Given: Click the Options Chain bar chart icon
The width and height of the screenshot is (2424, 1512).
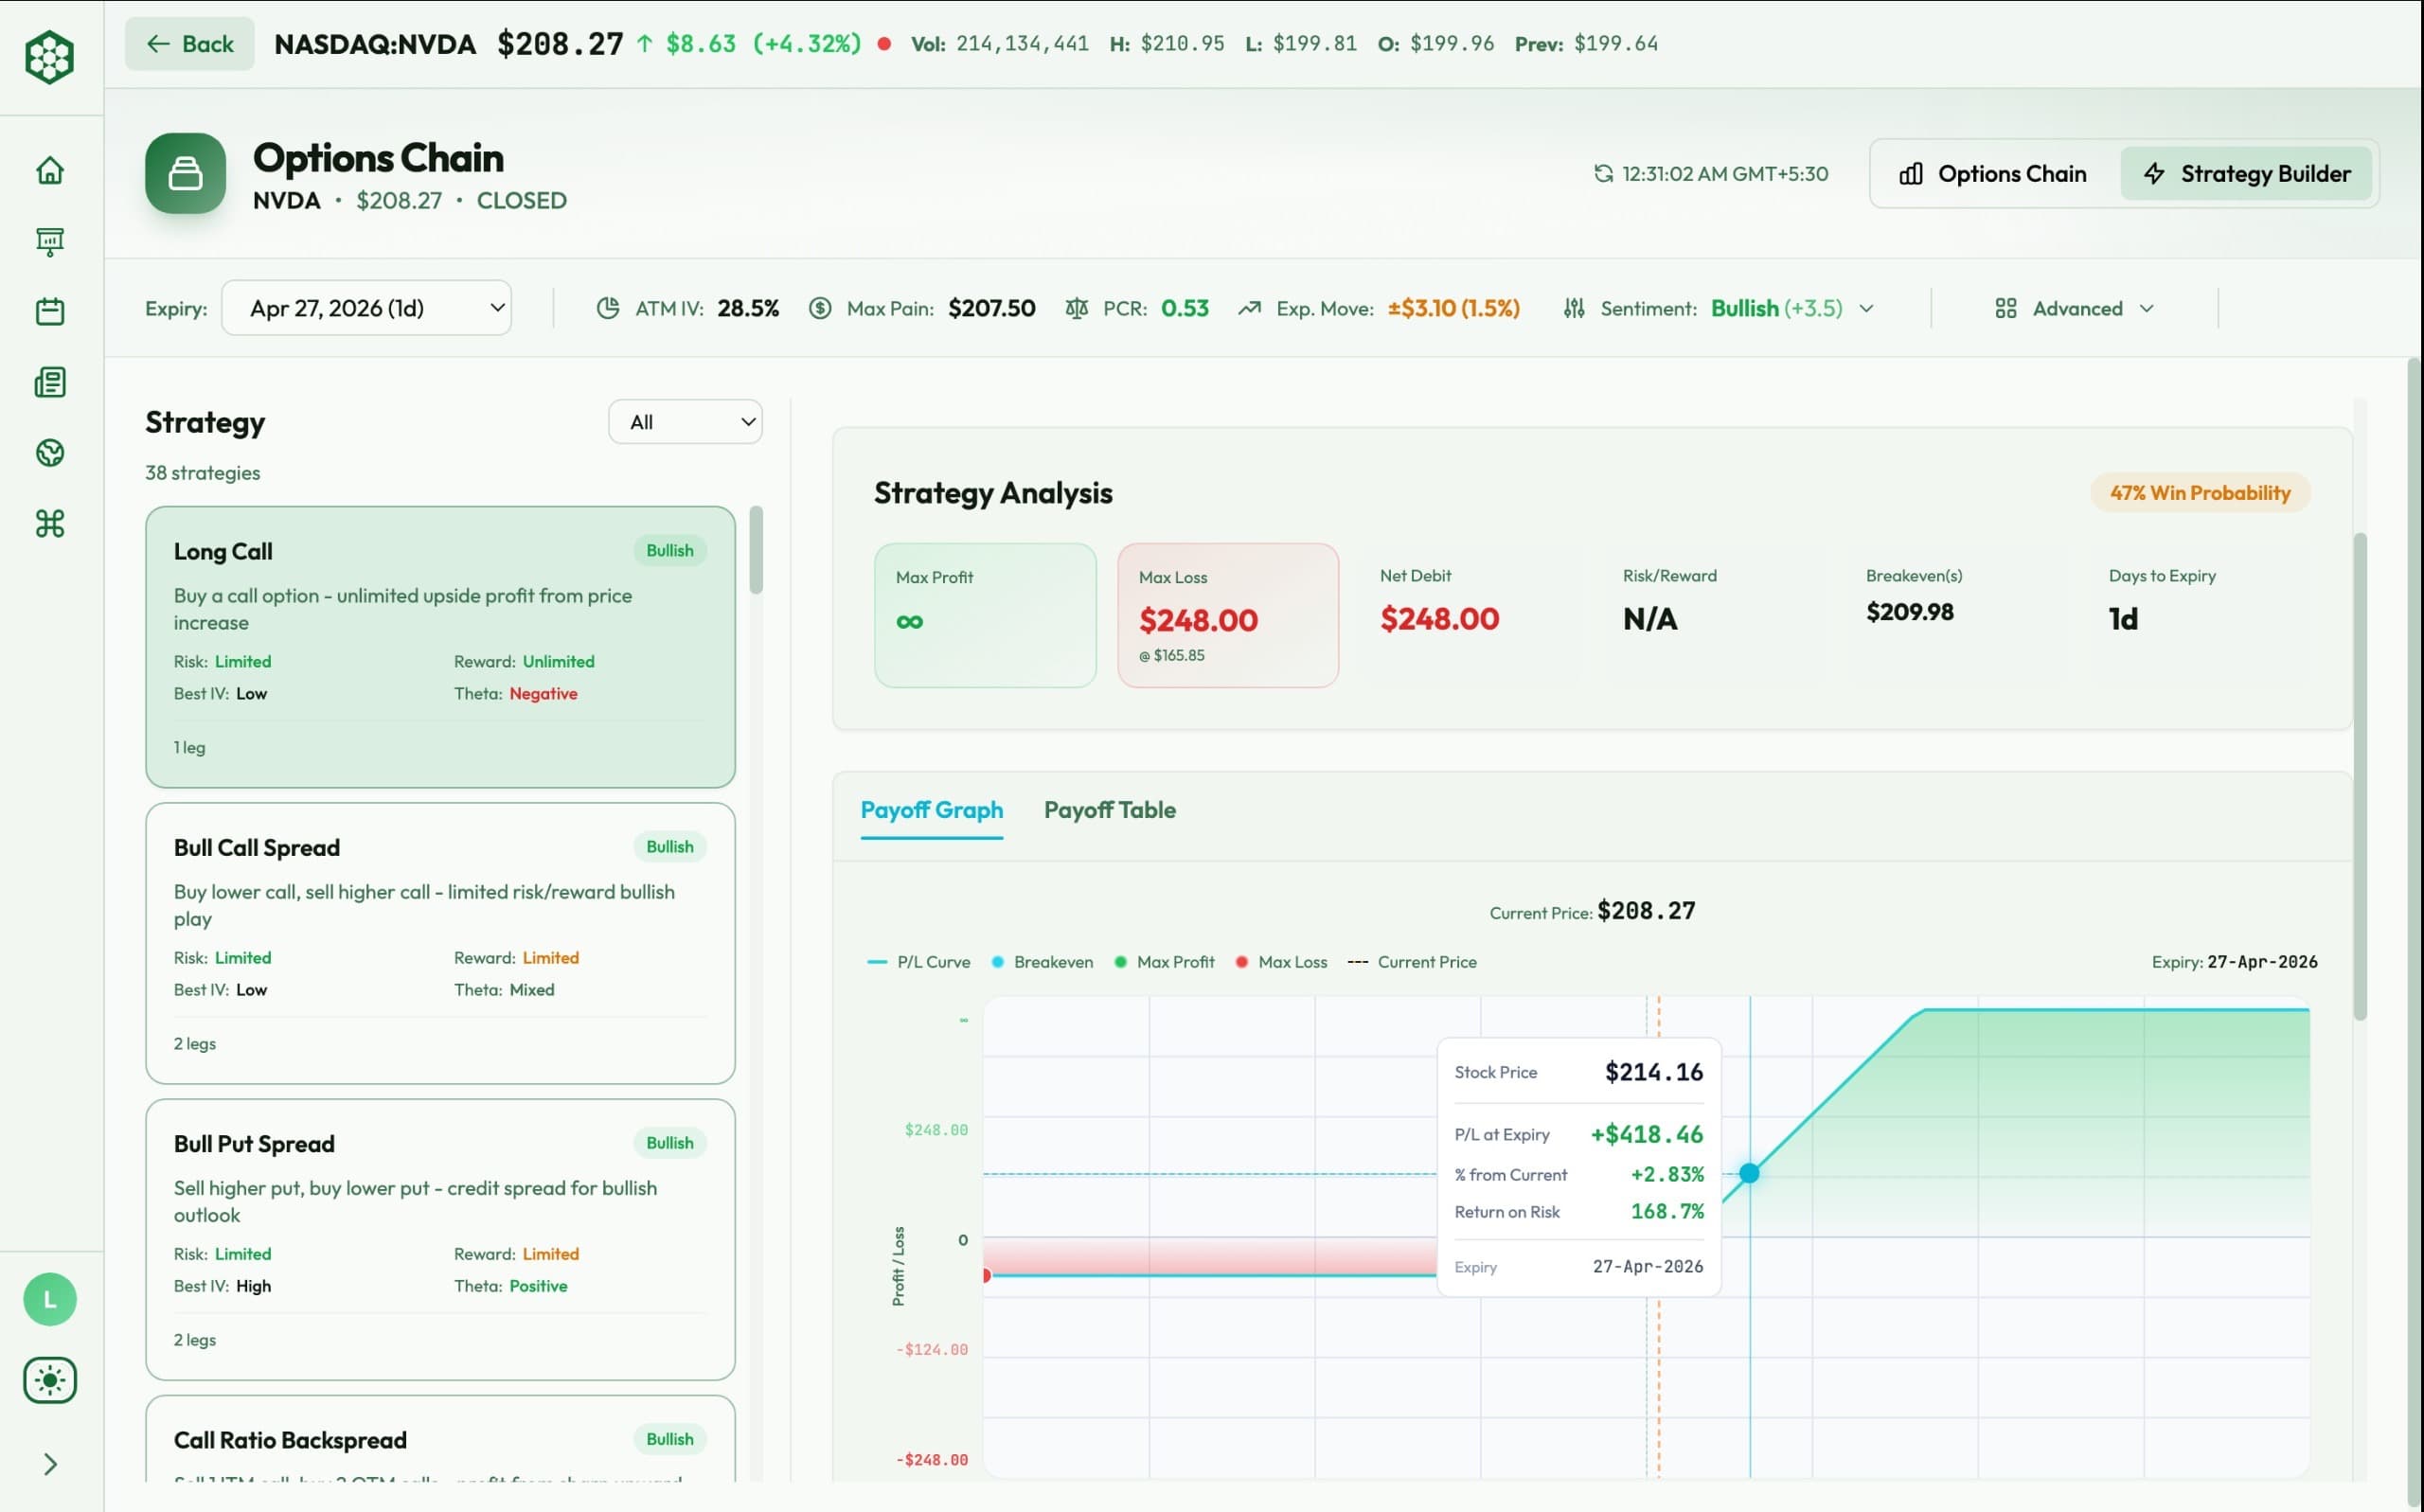Looking at the screenshot, I should click(1910, 174).
